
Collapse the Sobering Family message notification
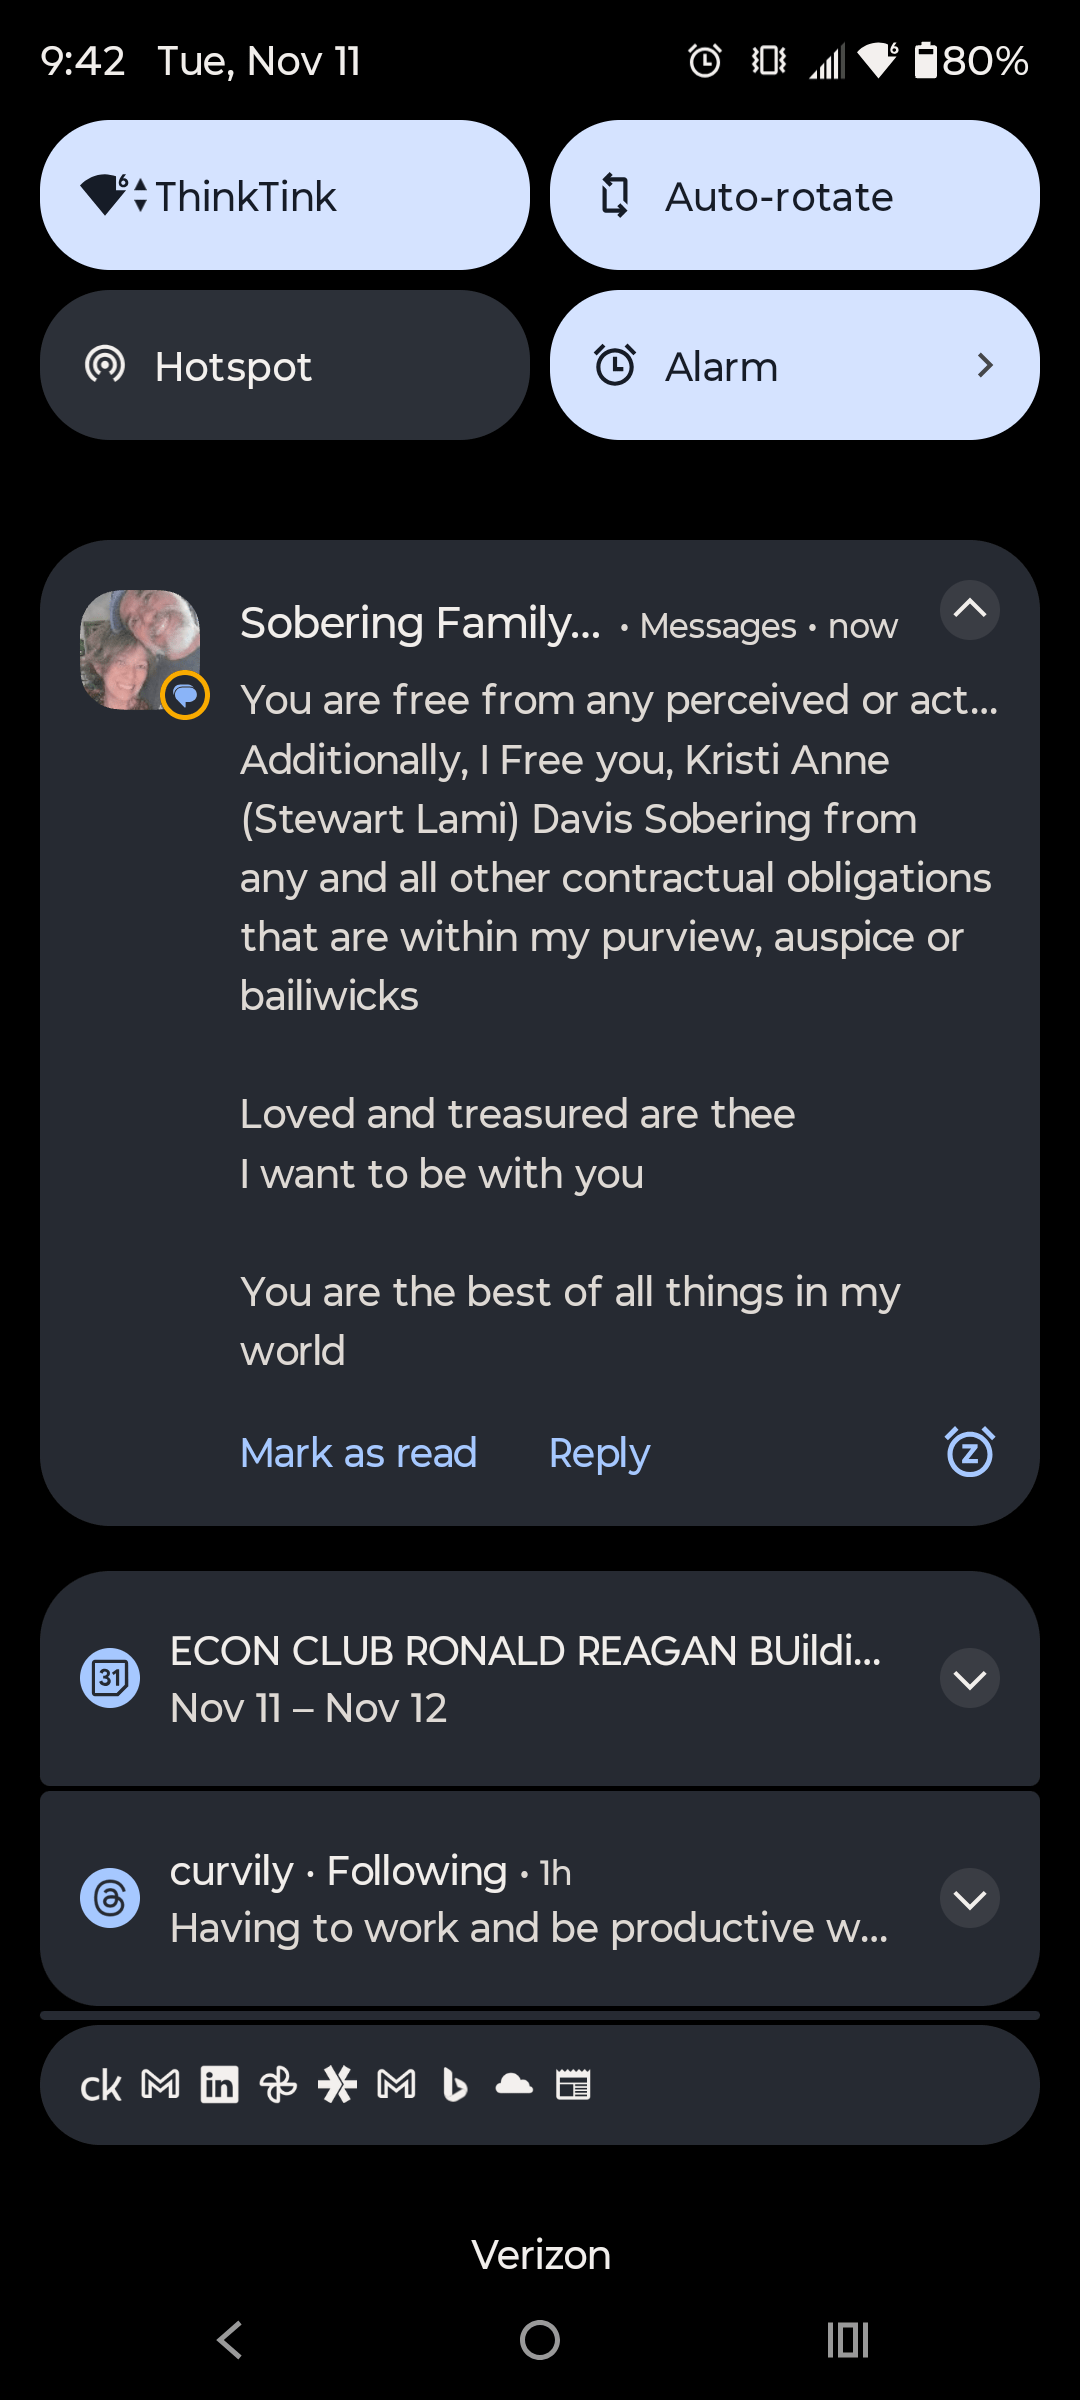[969, 610]
